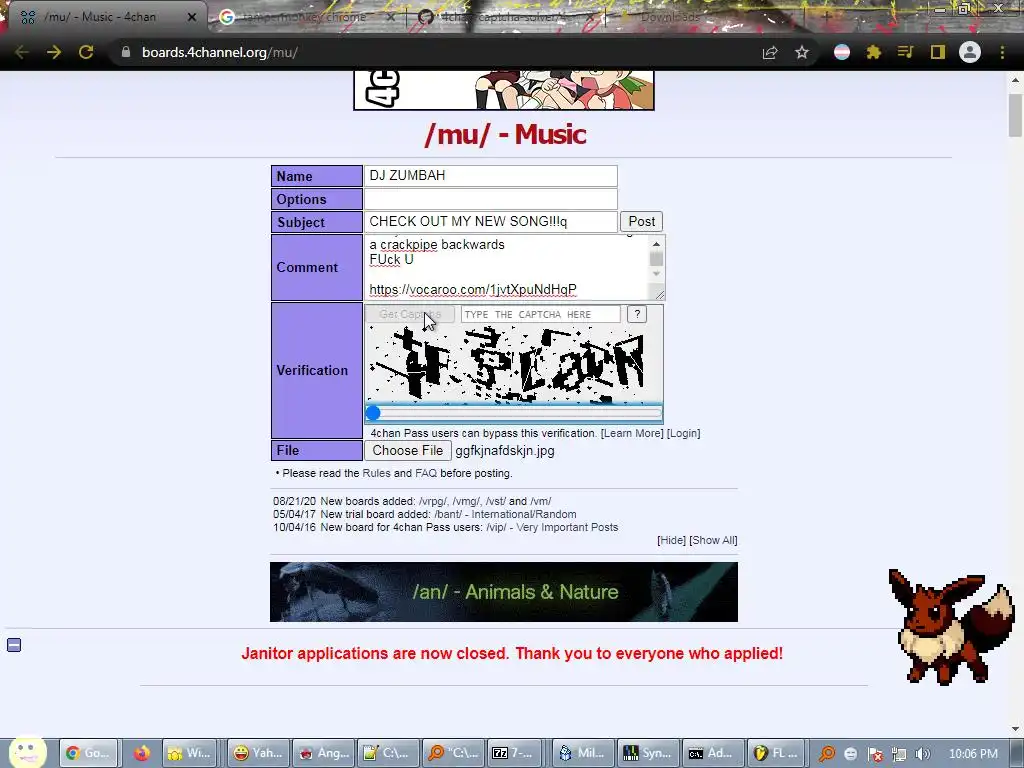Open the /vst/ board link
The image size is (1024, 768).
point(496,501)
